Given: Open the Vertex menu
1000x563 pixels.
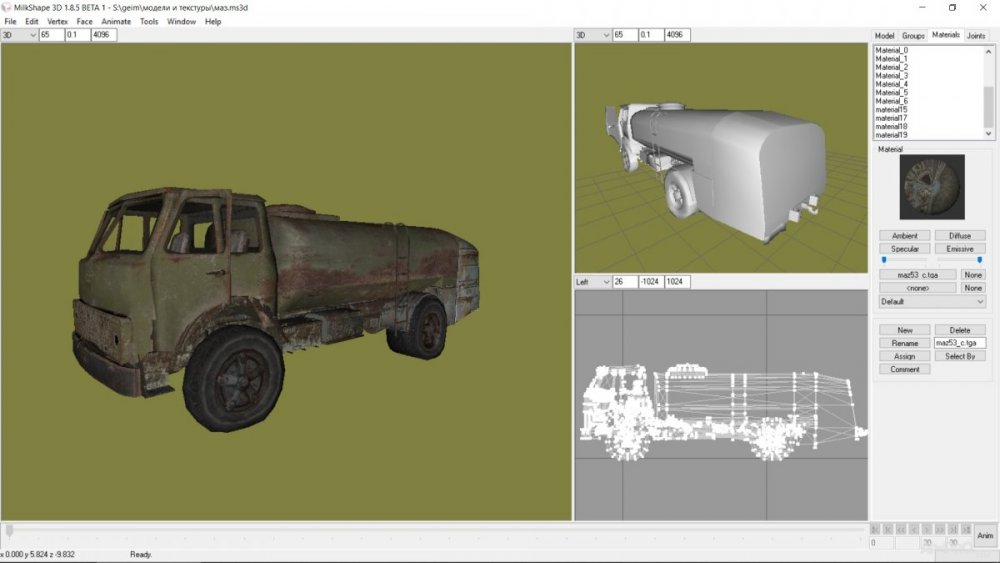Looking at the screenshot, I should (57, 21).
